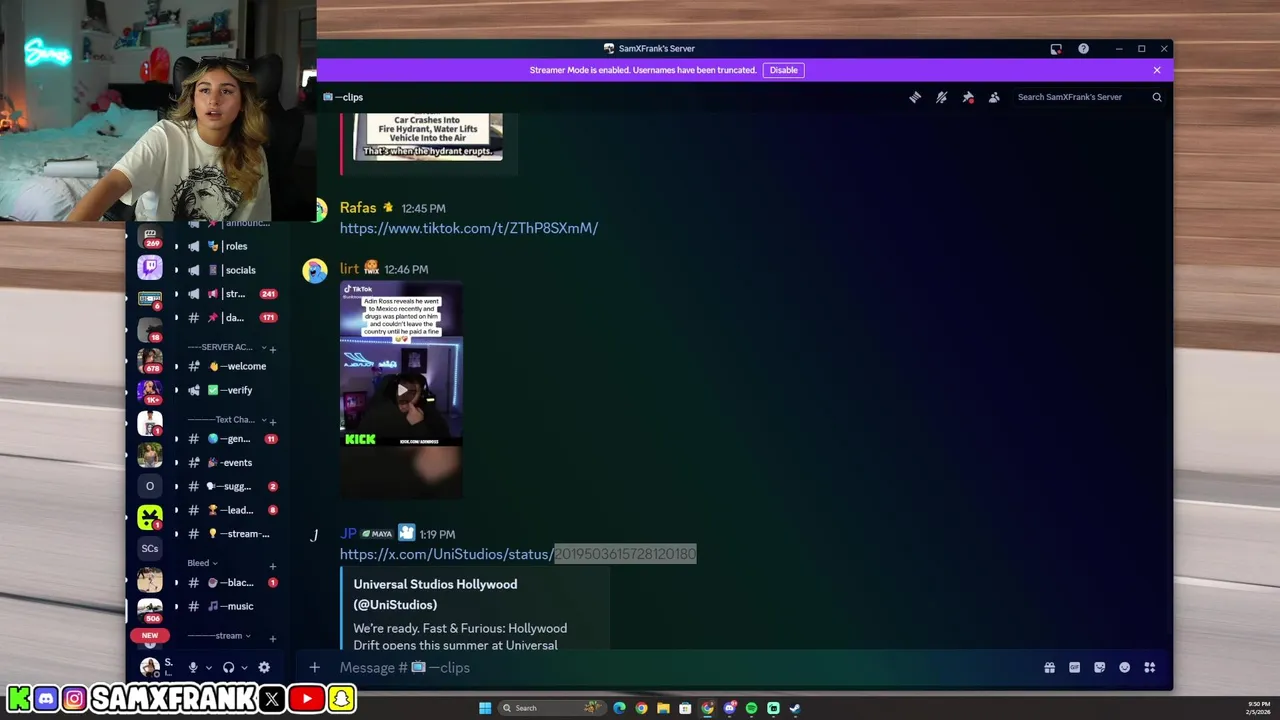This screenshot has width=1280, height=720.
Task: Open the Threads icon in channel header
Action: (x=915, y=97)
